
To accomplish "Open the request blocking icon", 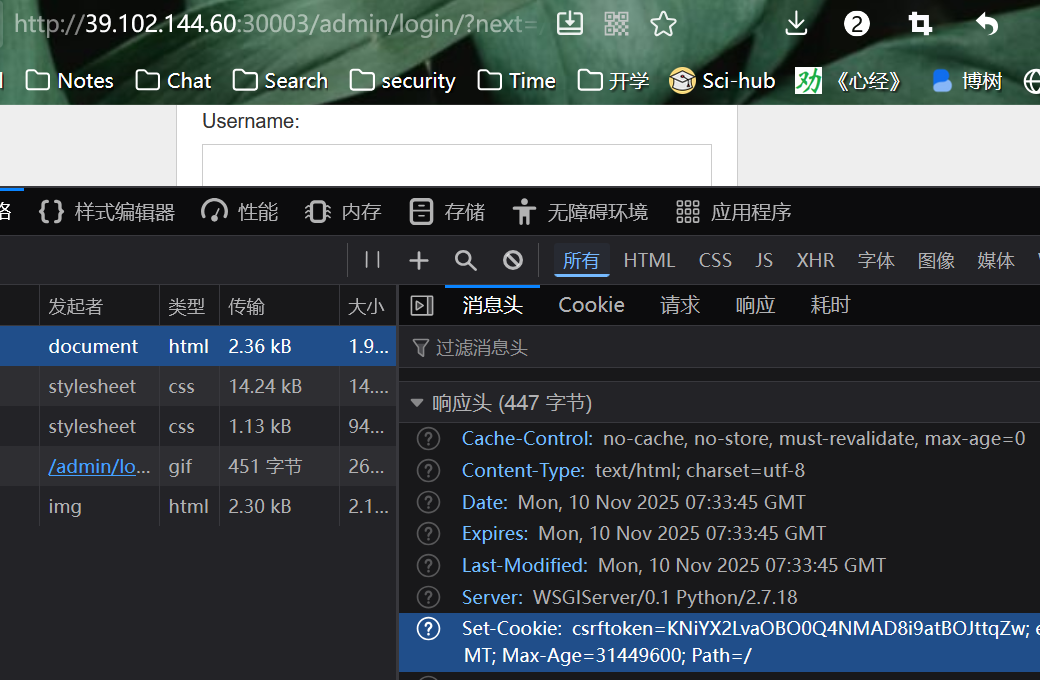I will pyautogui.click(x=513, y=260).
